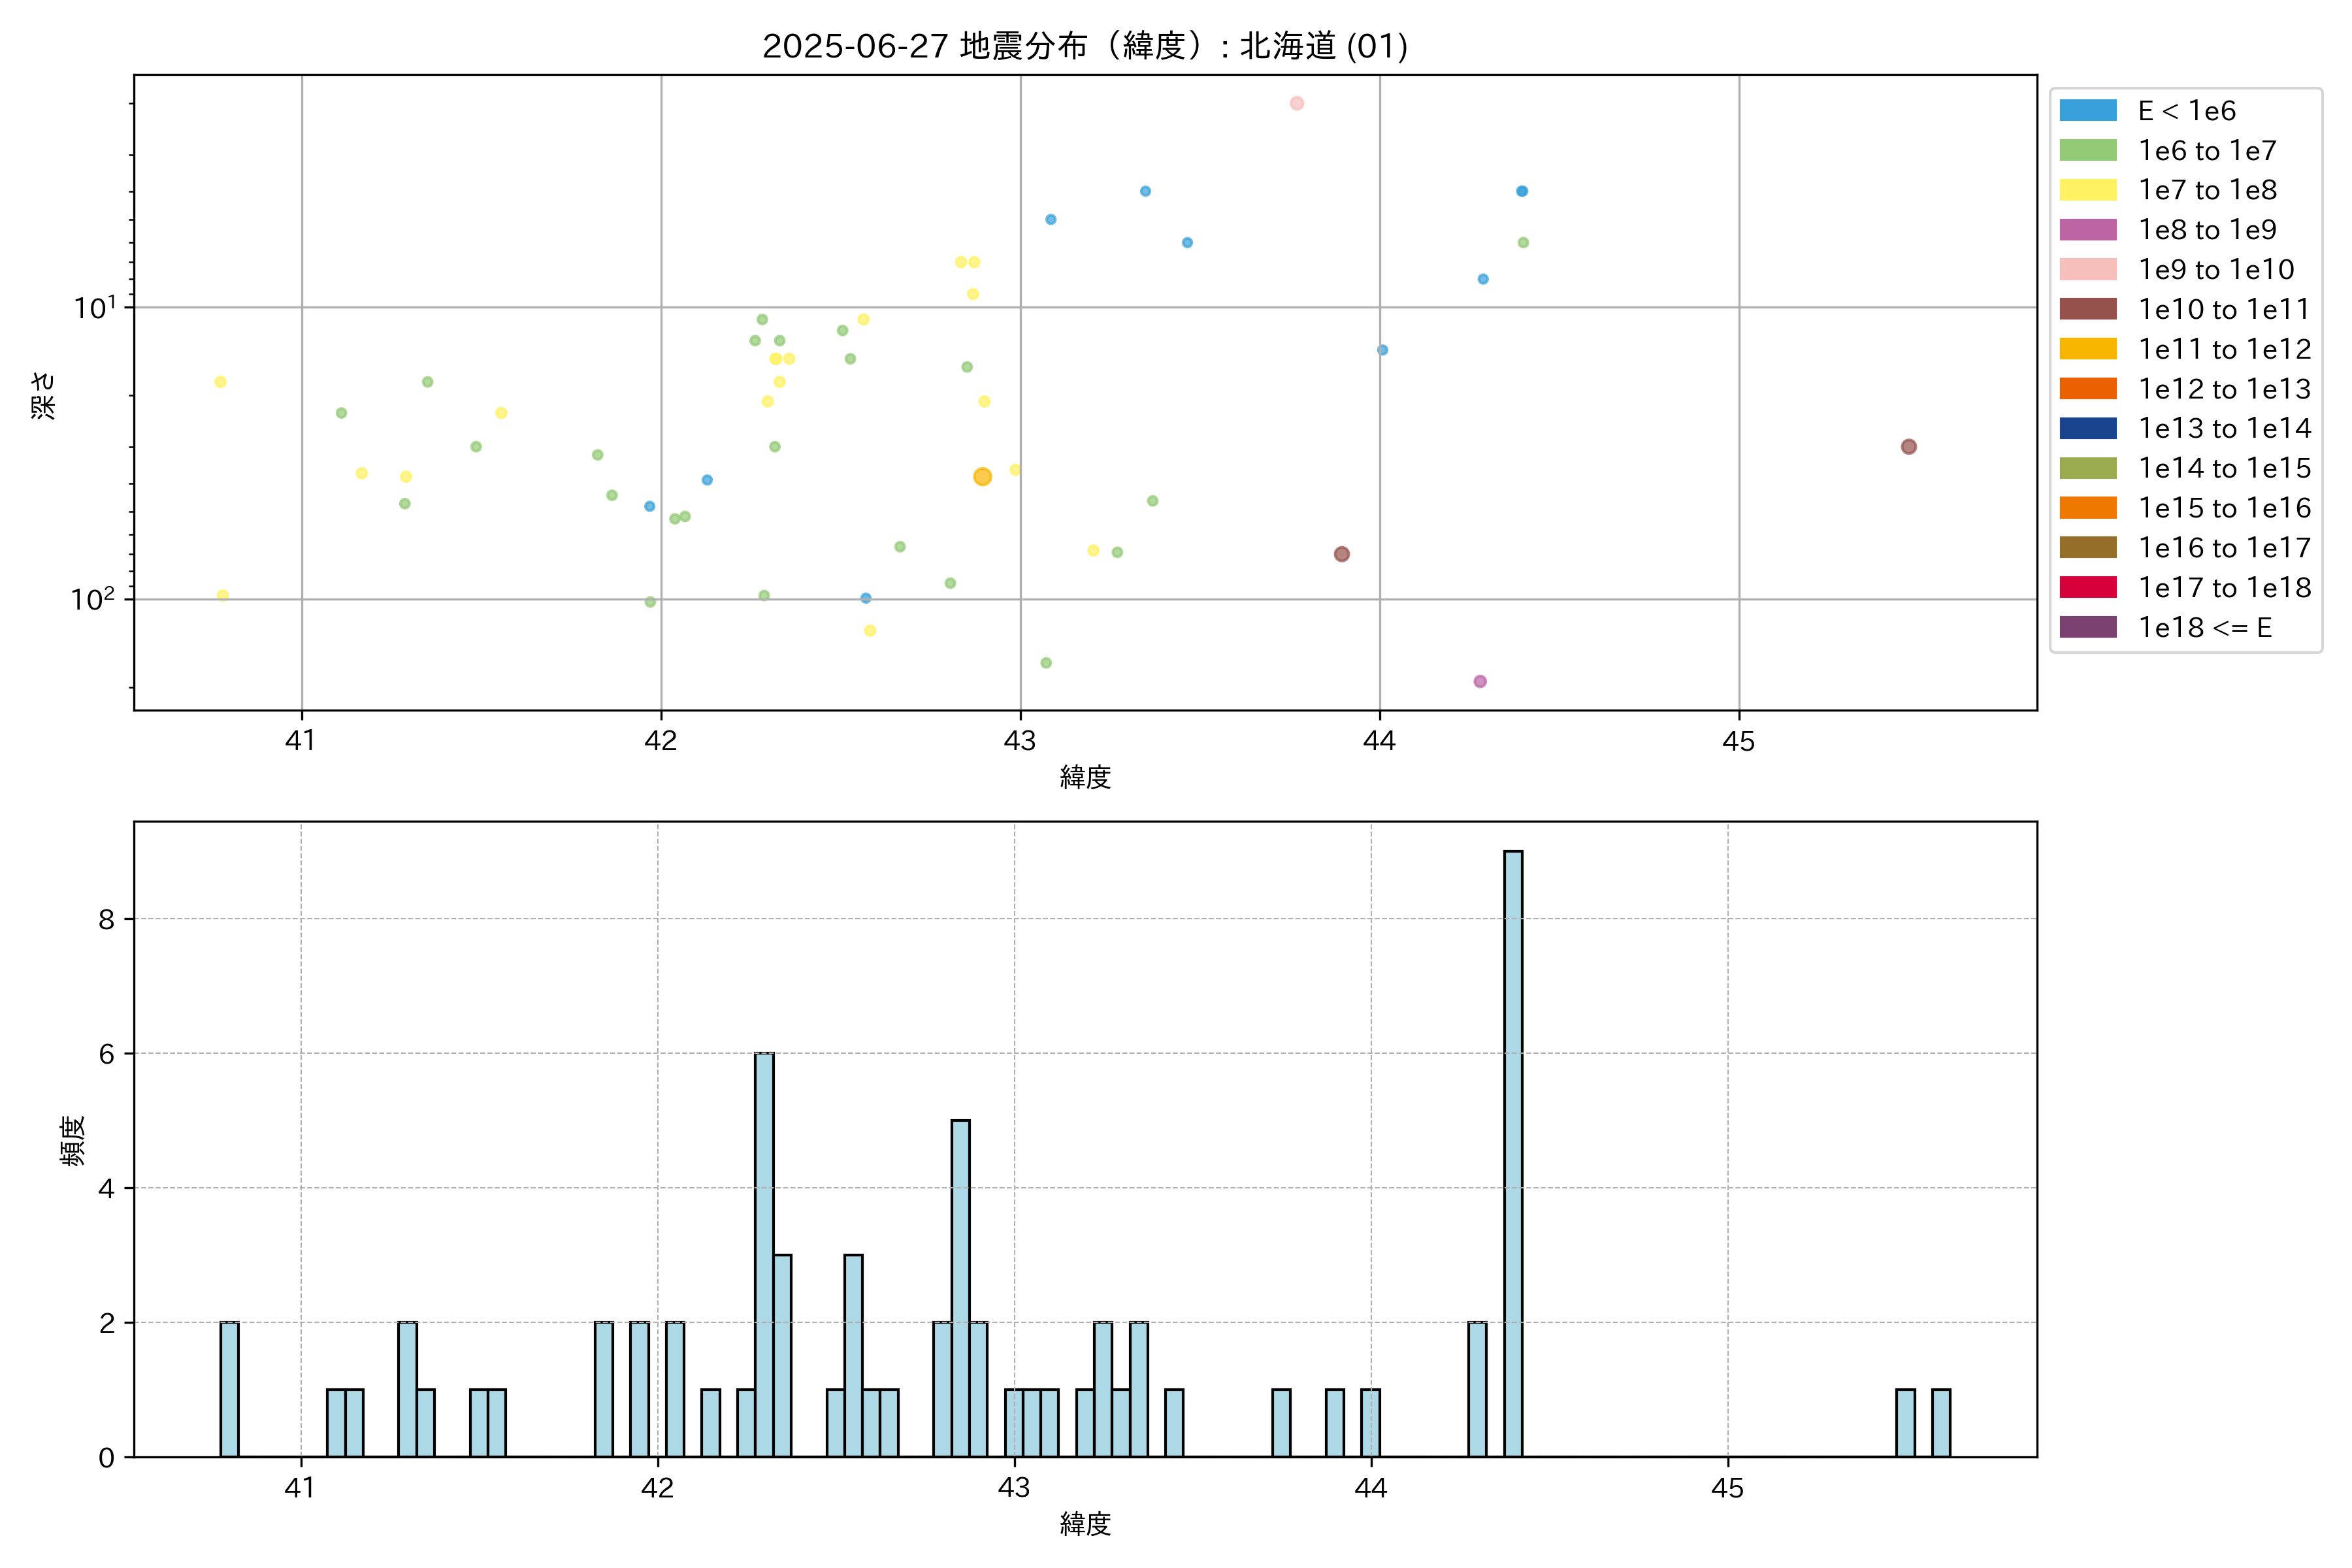Click the purple scatter point near the bottom
The width and height of the screenshot is (2352, 1568).
[1480, 681]
